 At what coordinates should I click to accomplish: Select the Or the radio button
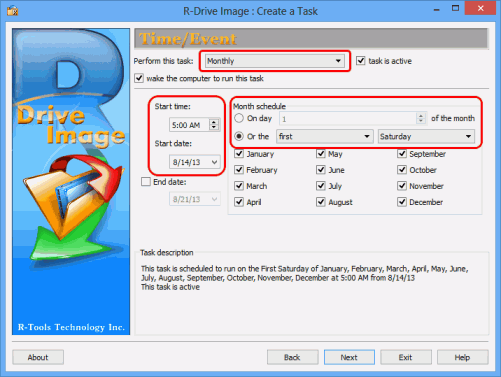tap(239, 136)
